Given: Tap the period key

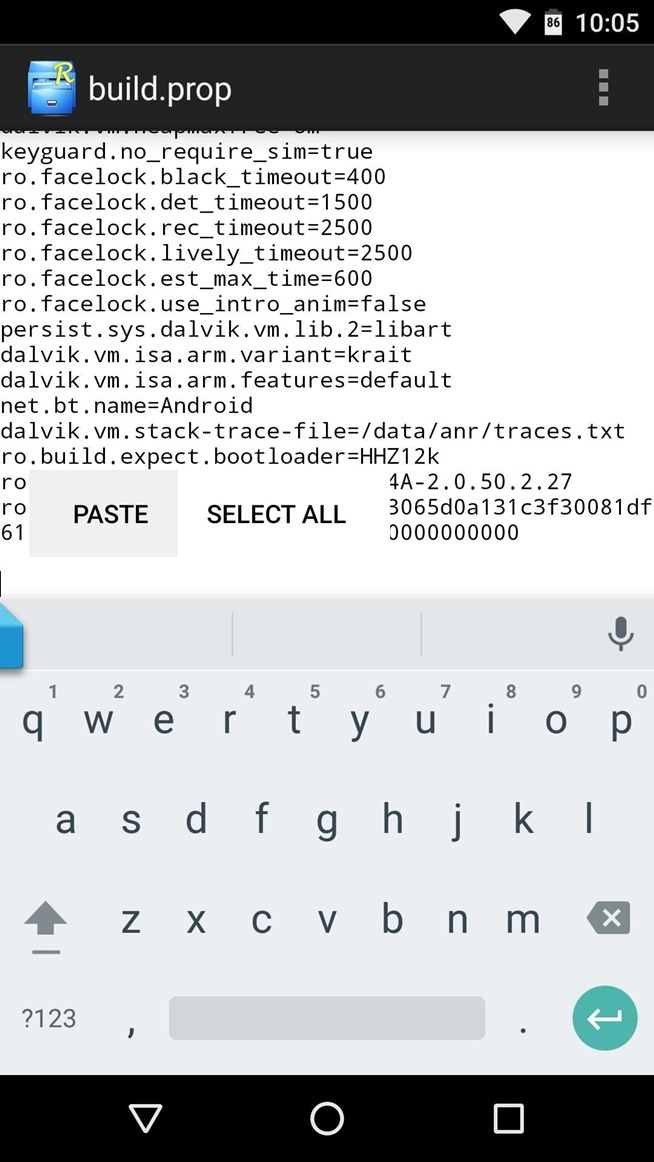Looking at the screenshot, I should point(523,1020).
